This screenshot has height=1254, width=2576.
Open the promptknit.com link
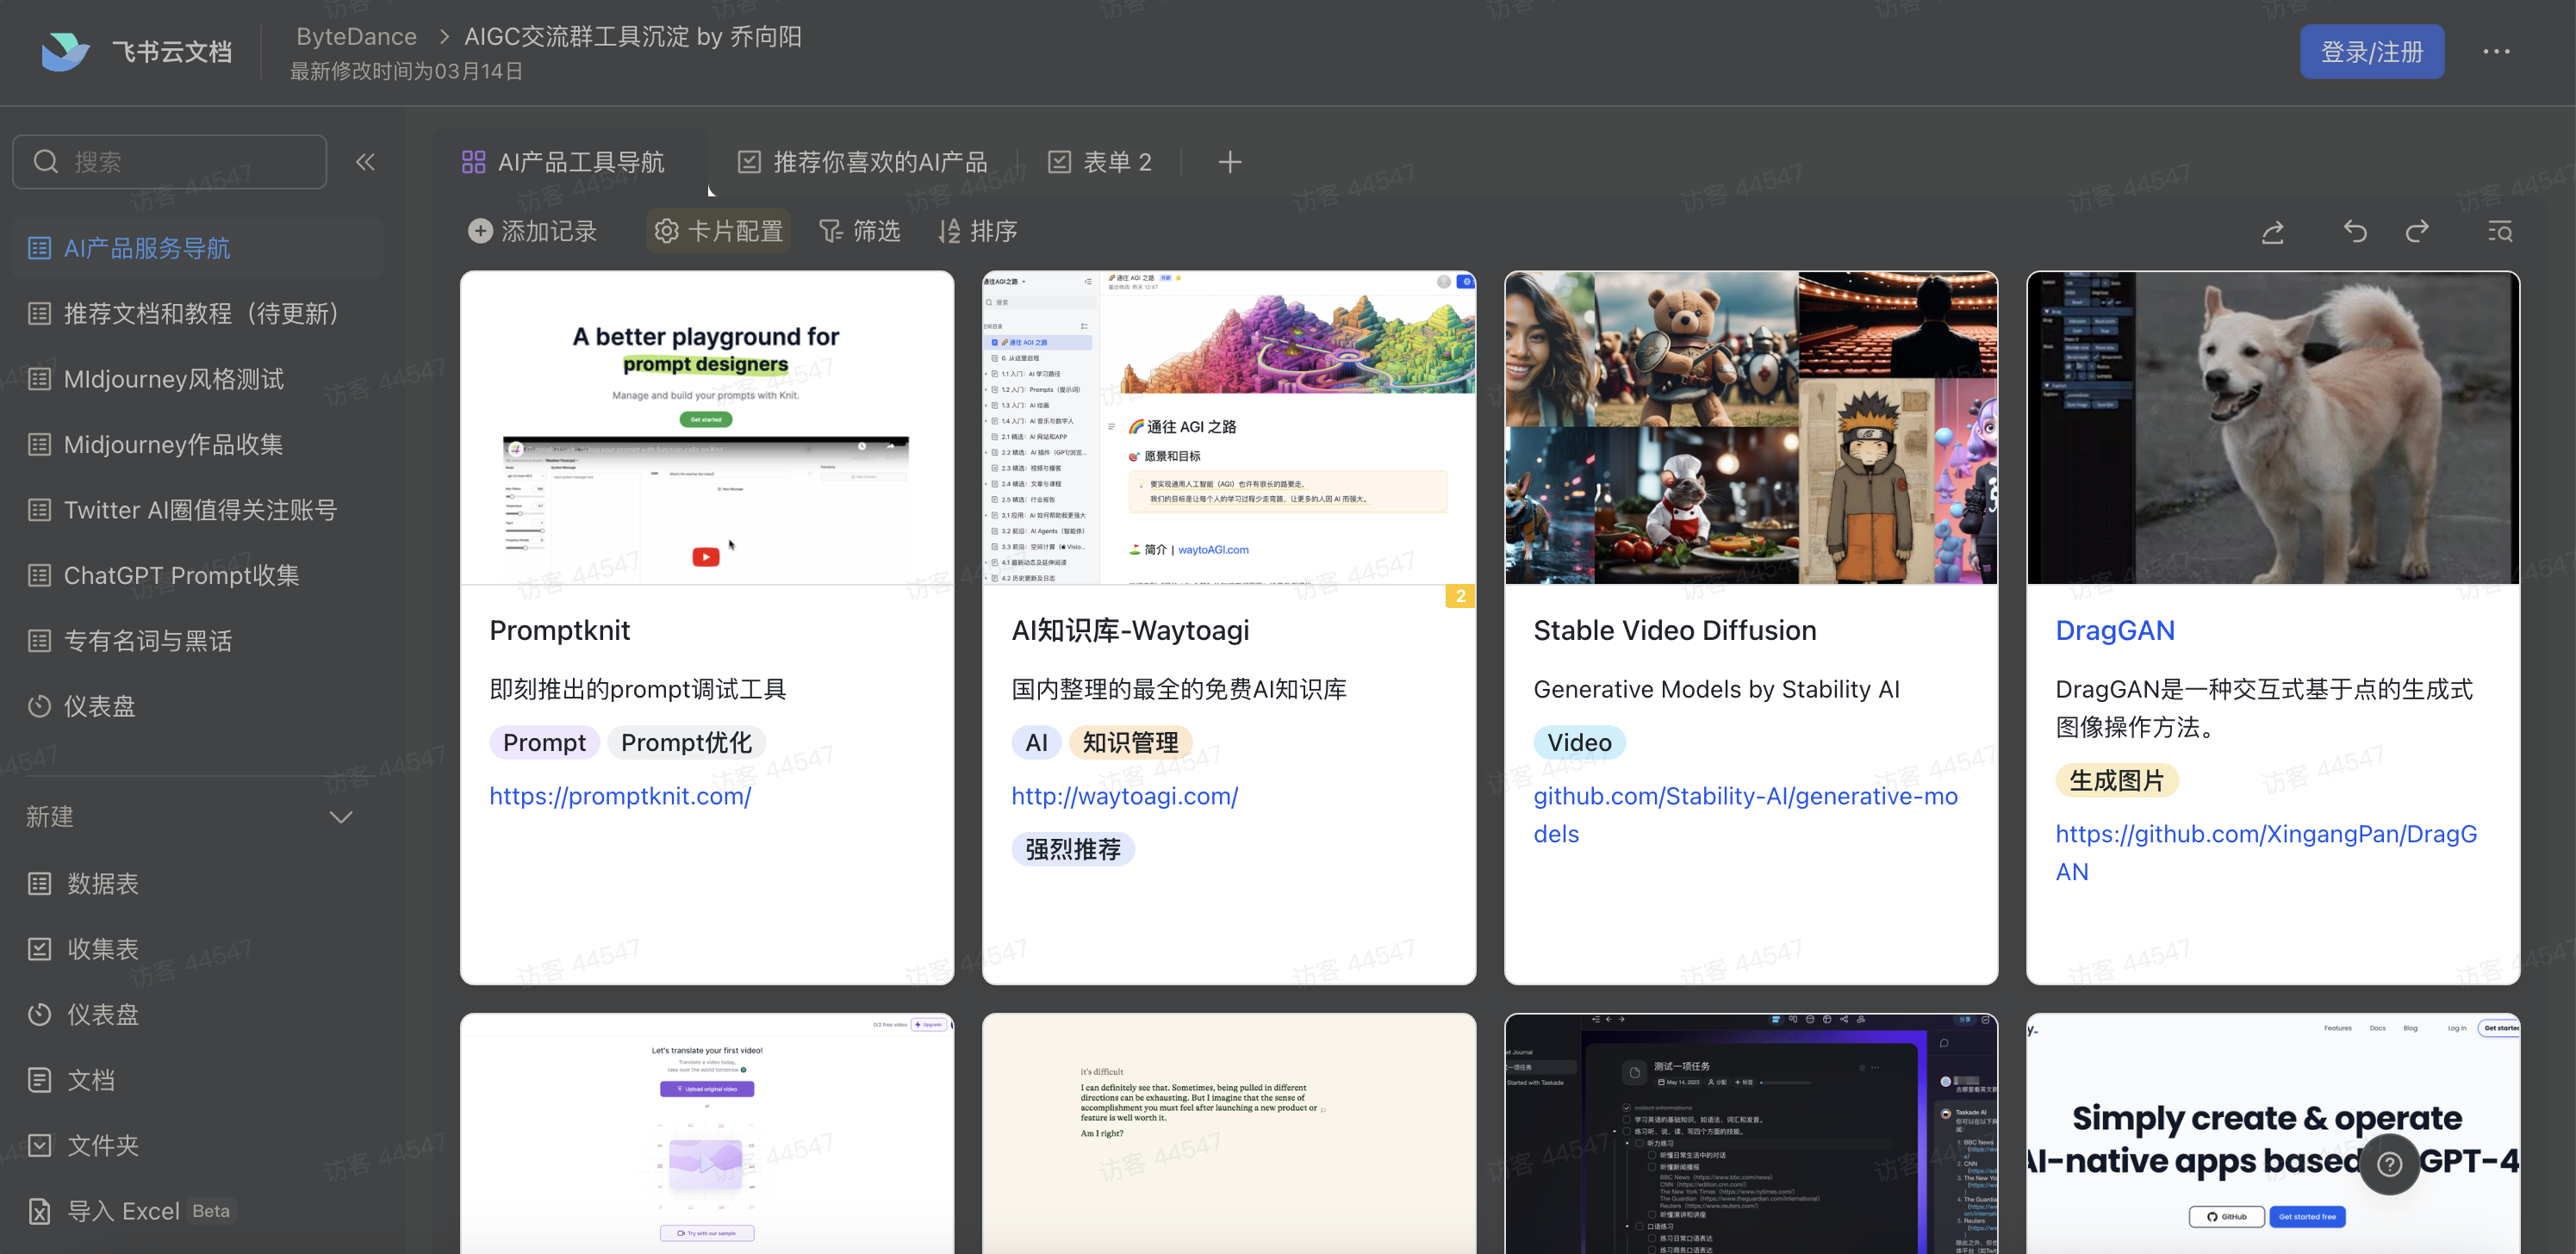(x=620, y=796)
